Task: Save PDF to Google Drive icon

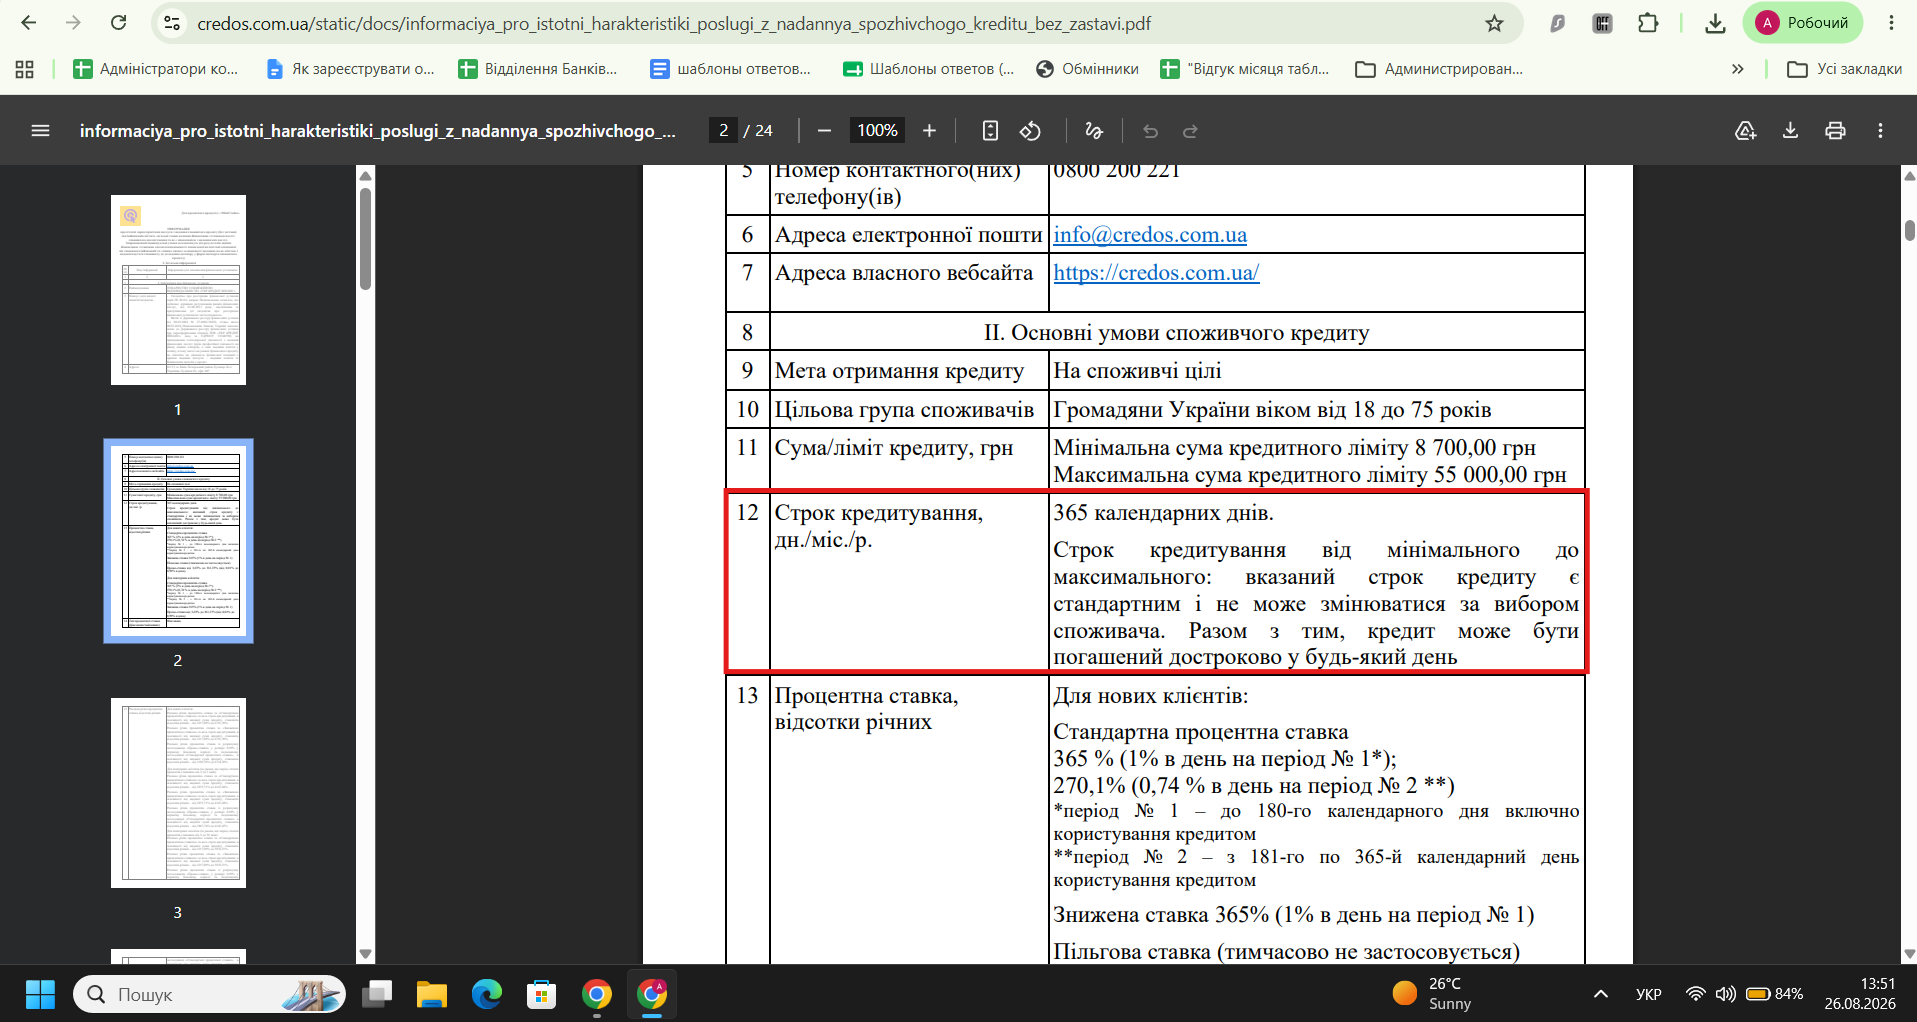Action: [x=1745, y=130]
